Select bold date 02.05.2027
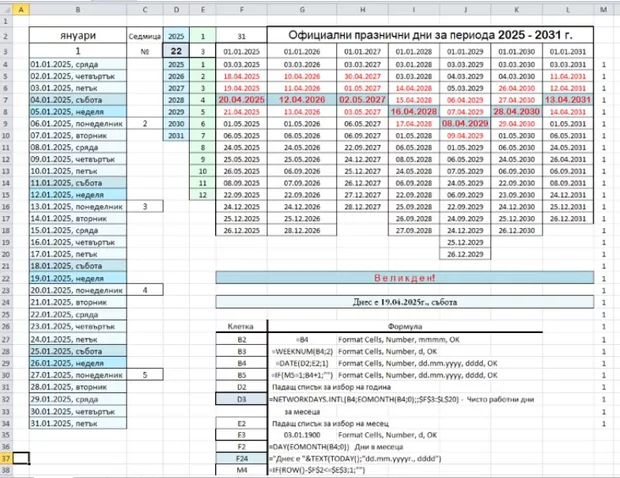 tap(362, 100)
